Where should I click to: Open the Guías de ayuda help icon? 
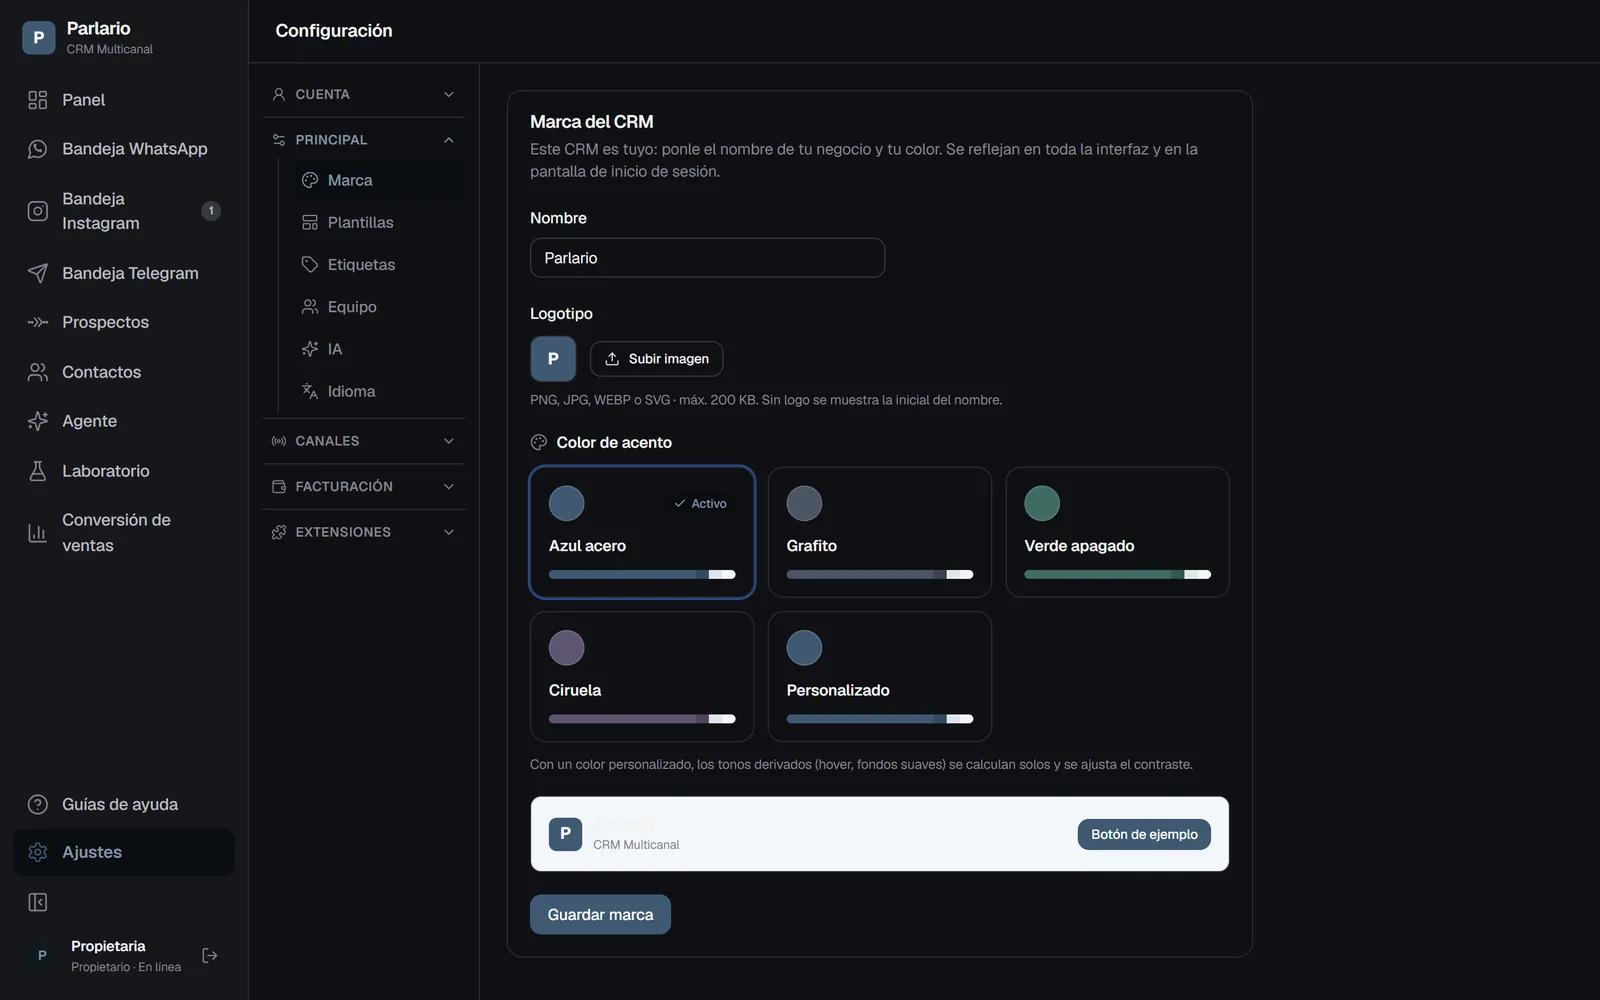pos(38,805)
